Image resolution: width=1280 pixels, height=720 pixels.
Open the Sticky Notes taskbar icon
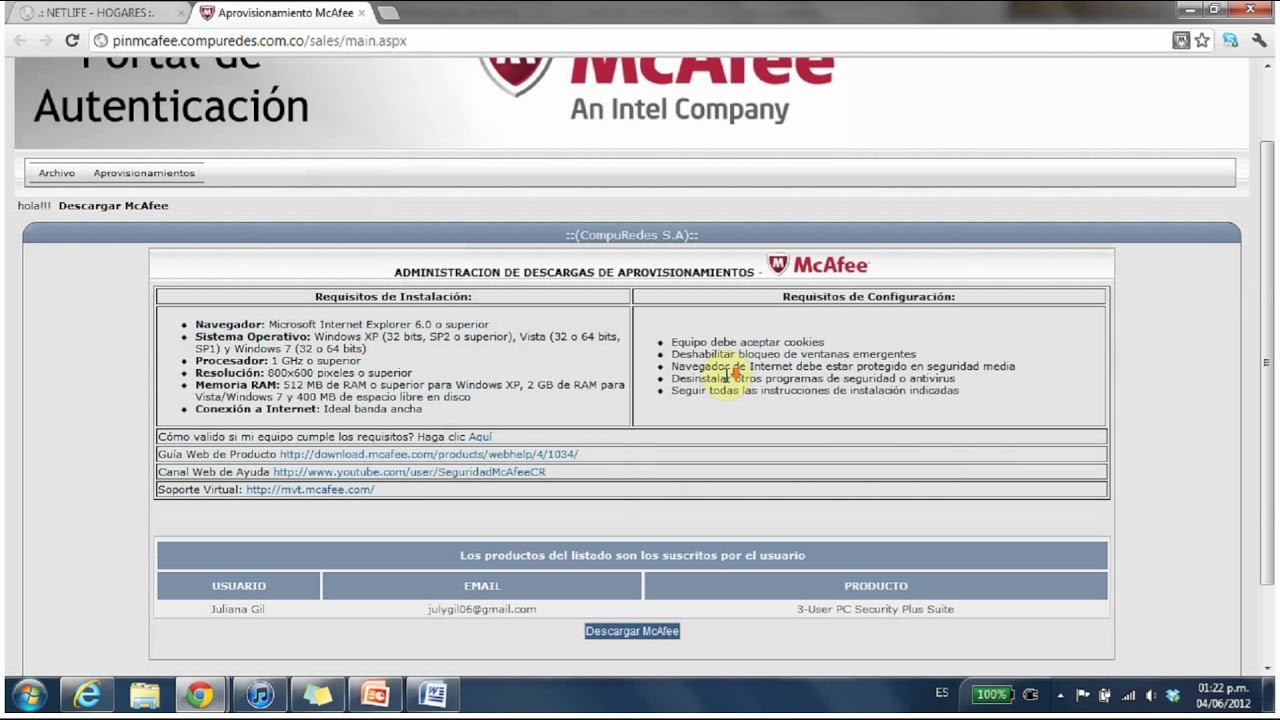[317, 694]
